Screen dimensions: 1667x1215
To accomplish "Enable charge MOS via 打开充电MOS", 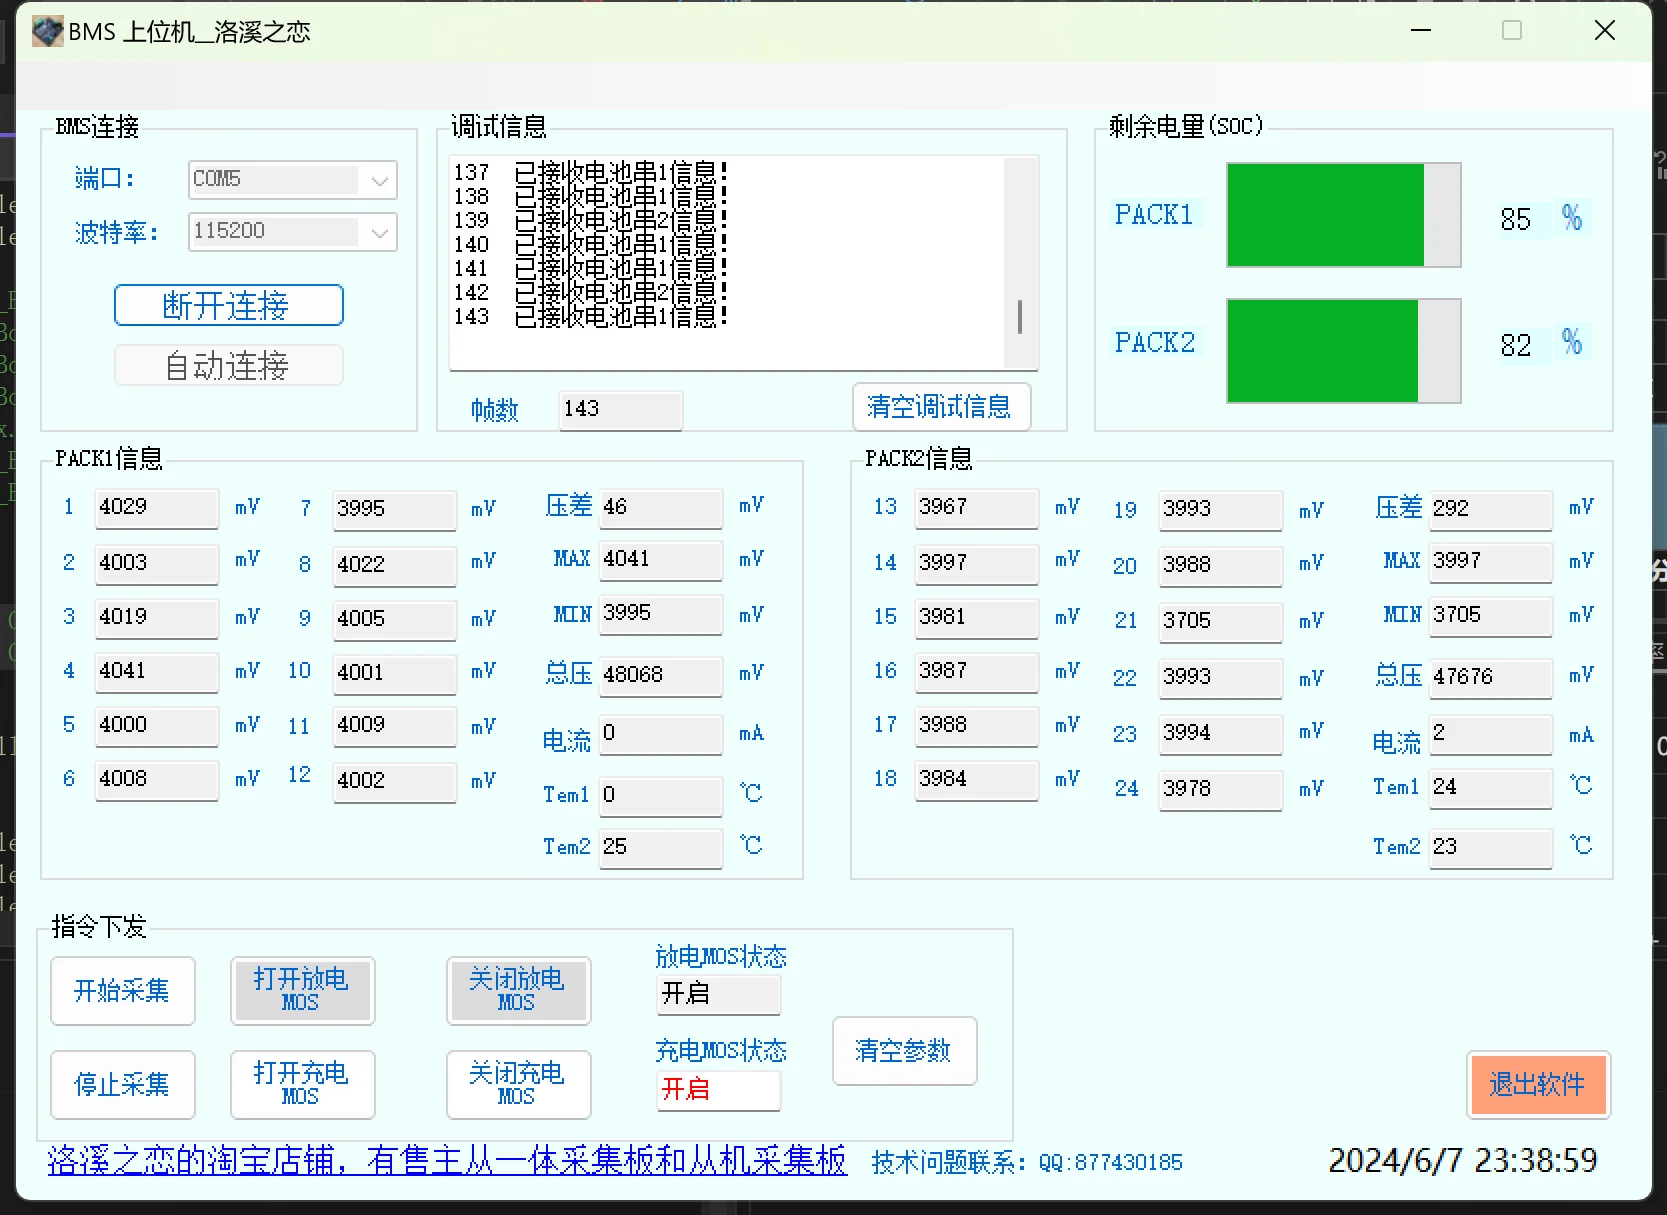I will tap(302, 1085).
